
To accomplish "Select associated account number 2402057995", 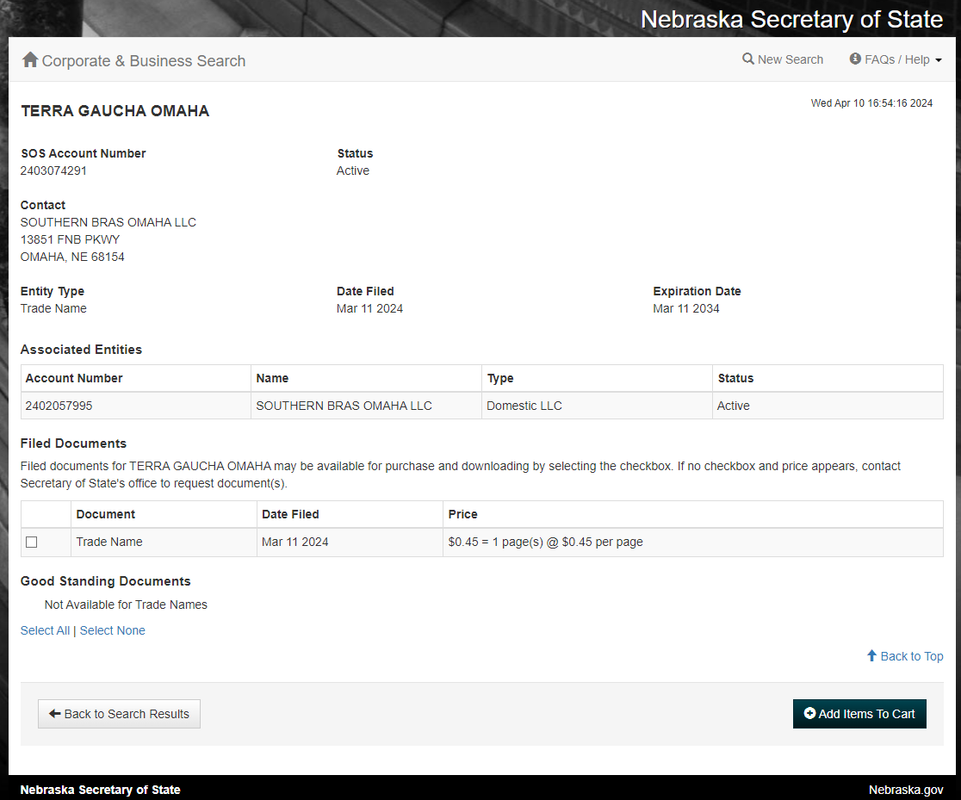I will coord(59,406).
